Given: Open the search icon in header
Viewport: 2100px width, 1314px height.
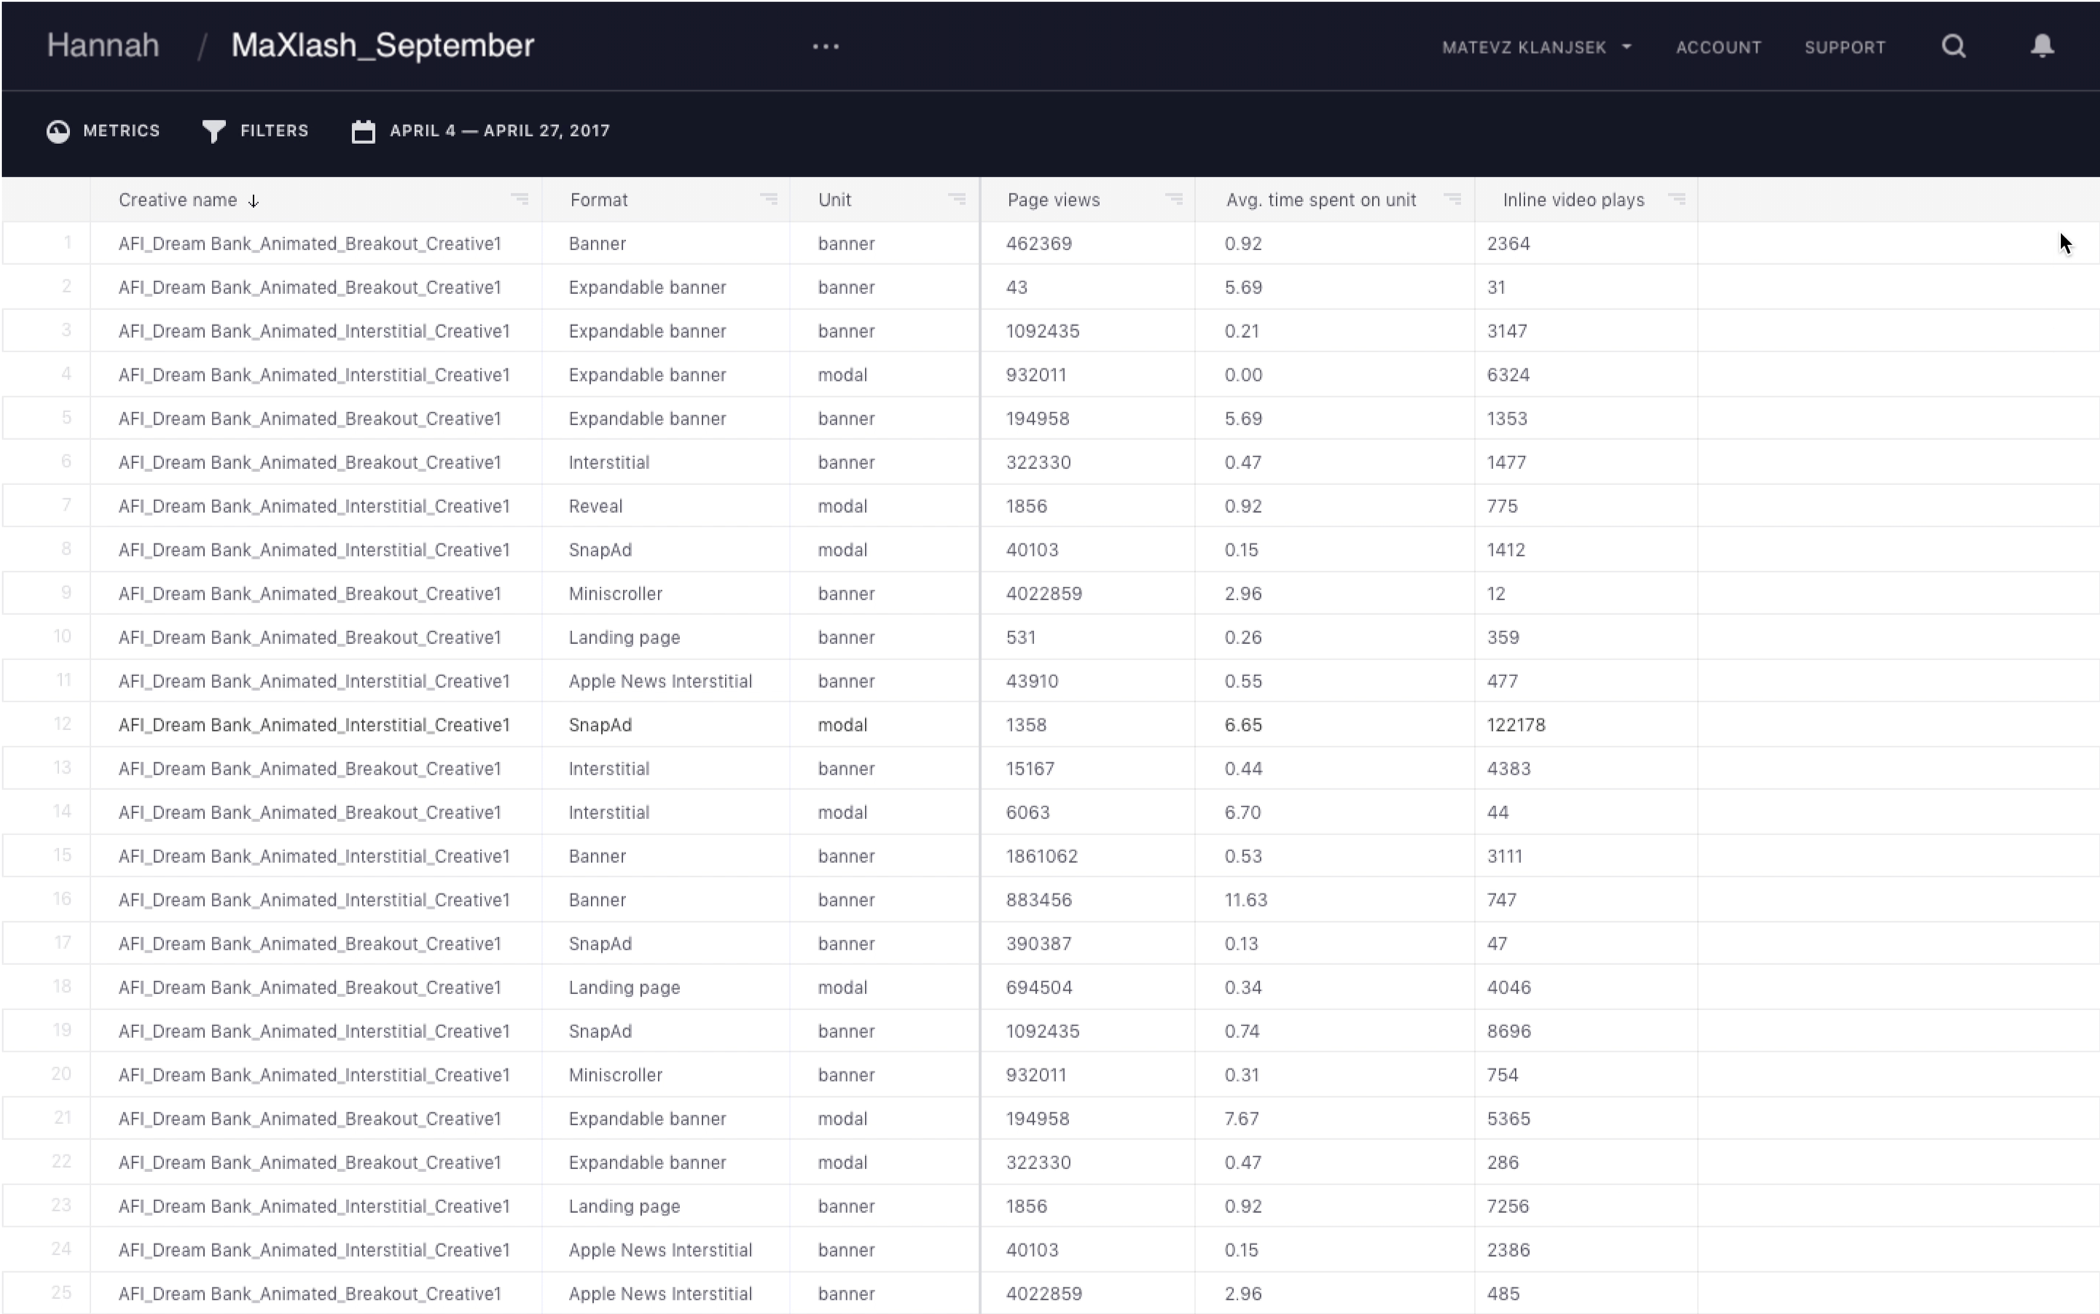Looking at the screenshot, I should click(1953, 47).
